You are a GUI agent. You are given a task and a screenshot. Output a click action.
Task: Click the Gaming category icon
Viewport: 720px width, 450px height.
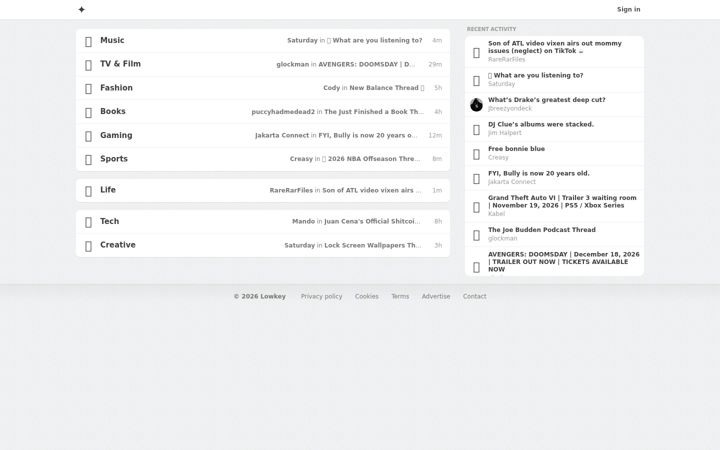coord(89,137)
